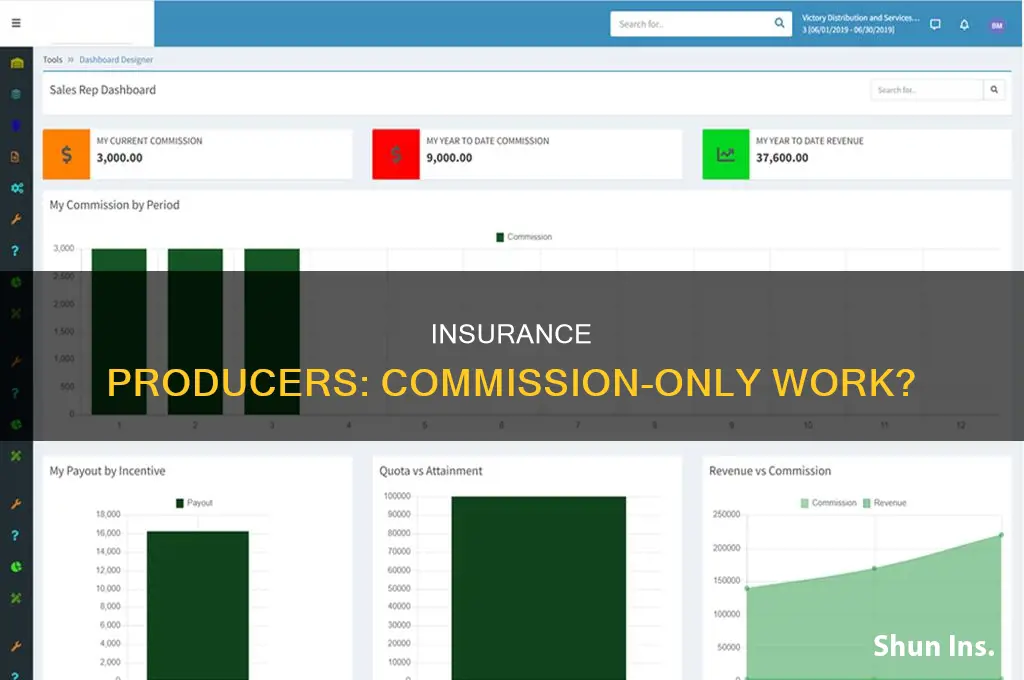Click the 3,000.00 current commission value
Viewport: 1024px width, 680px height.
(x=120, y=157)
